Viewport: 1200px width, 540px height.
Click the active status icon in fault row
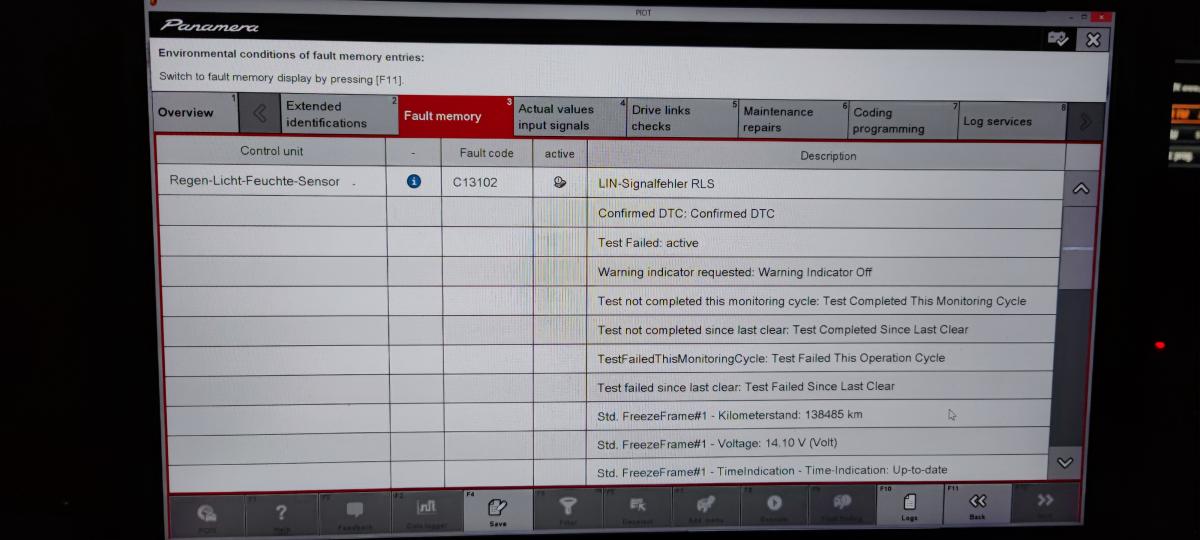(x=559, y=182)
